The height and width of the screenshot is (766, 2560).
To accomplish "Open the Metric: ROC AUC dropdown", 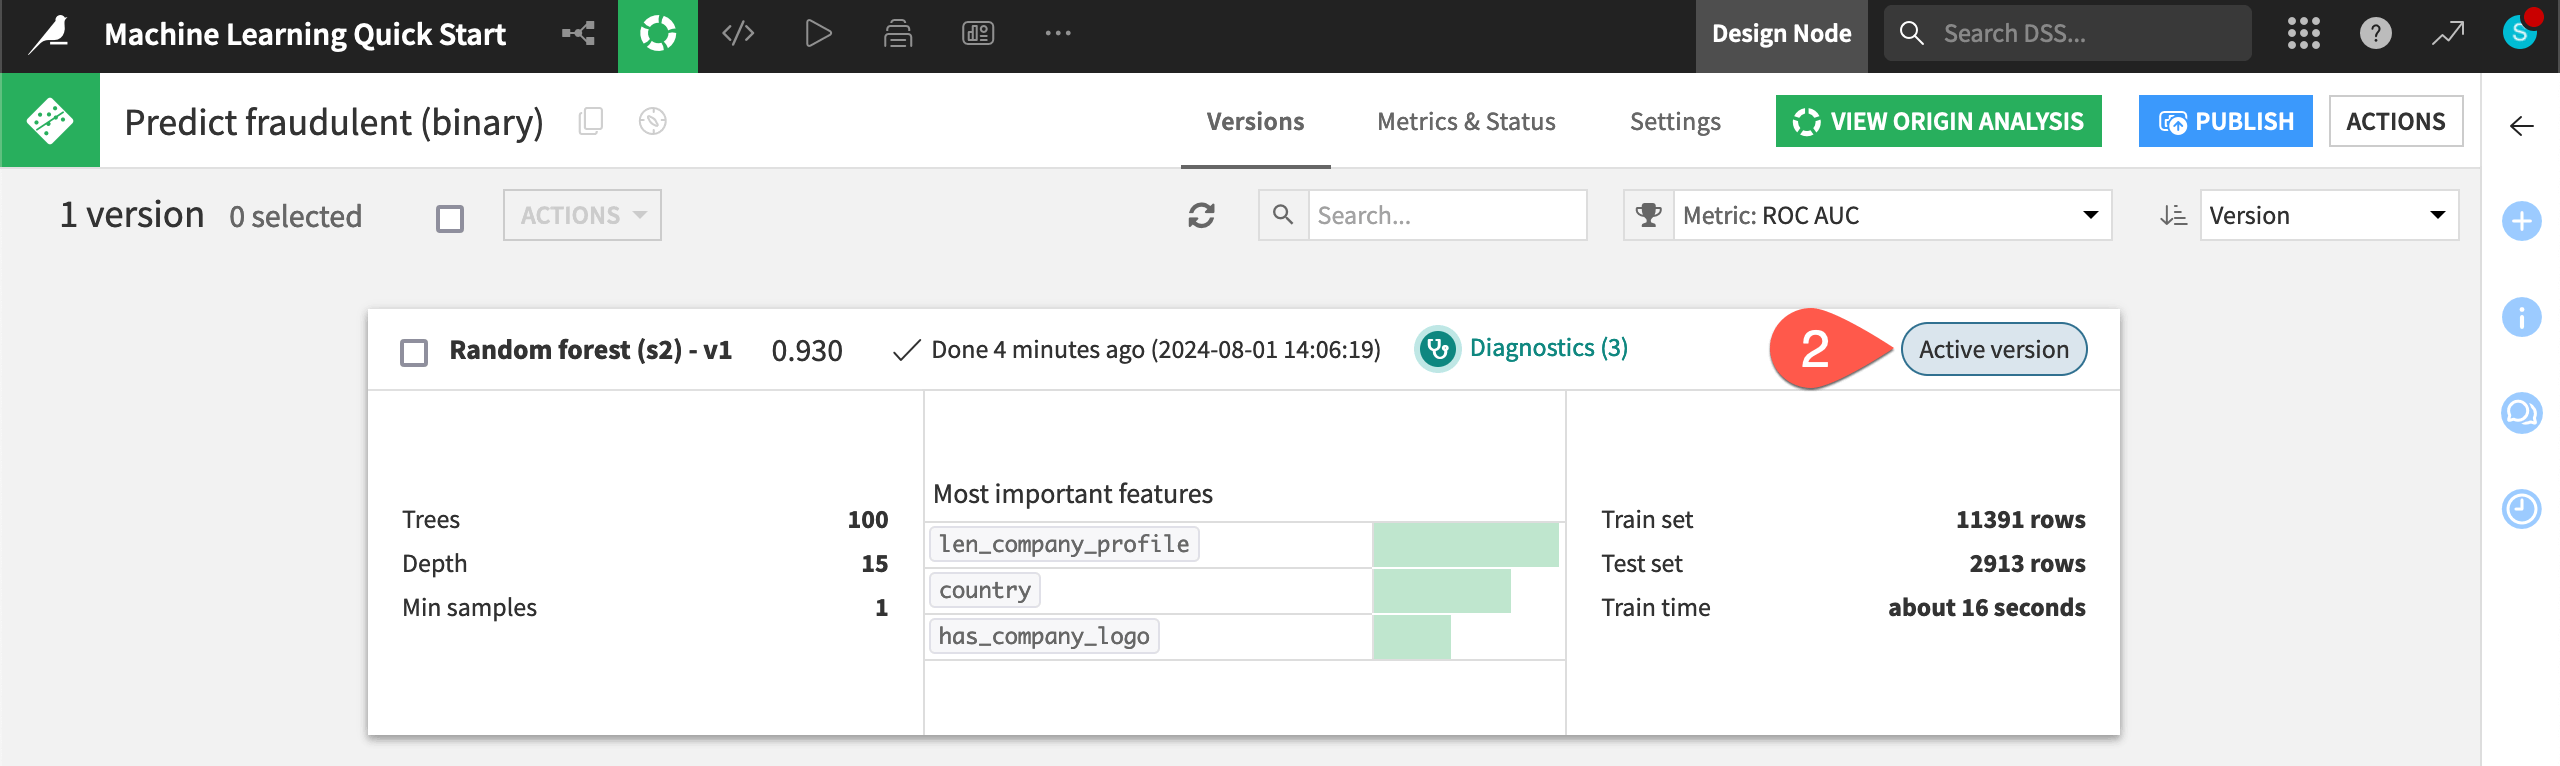I will (1890, 215).
